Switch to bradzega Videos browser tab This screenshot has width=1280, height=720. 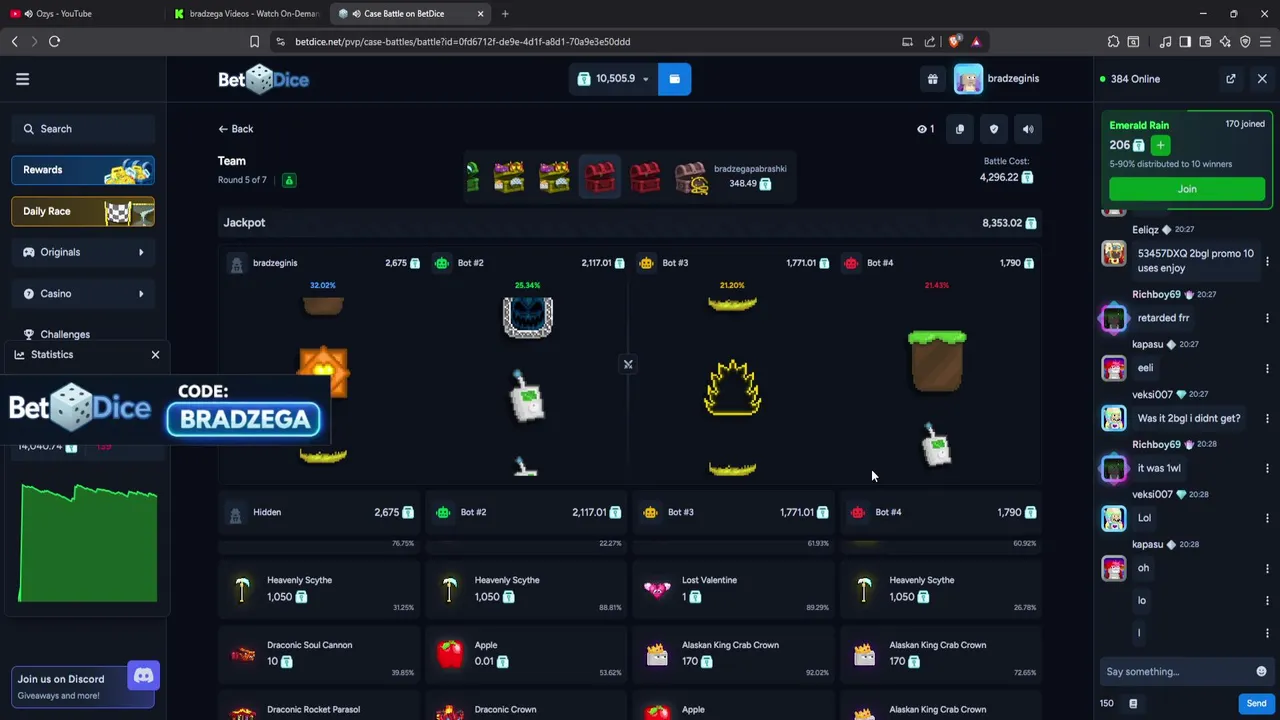point(245,14)
